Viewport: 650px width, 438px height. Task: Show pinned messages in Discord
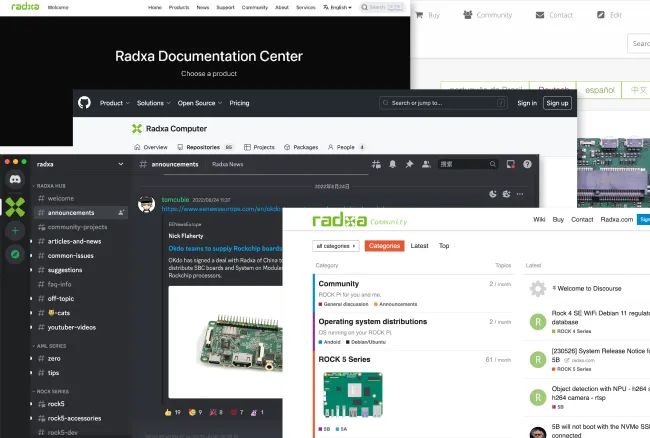tap(409, 164)
